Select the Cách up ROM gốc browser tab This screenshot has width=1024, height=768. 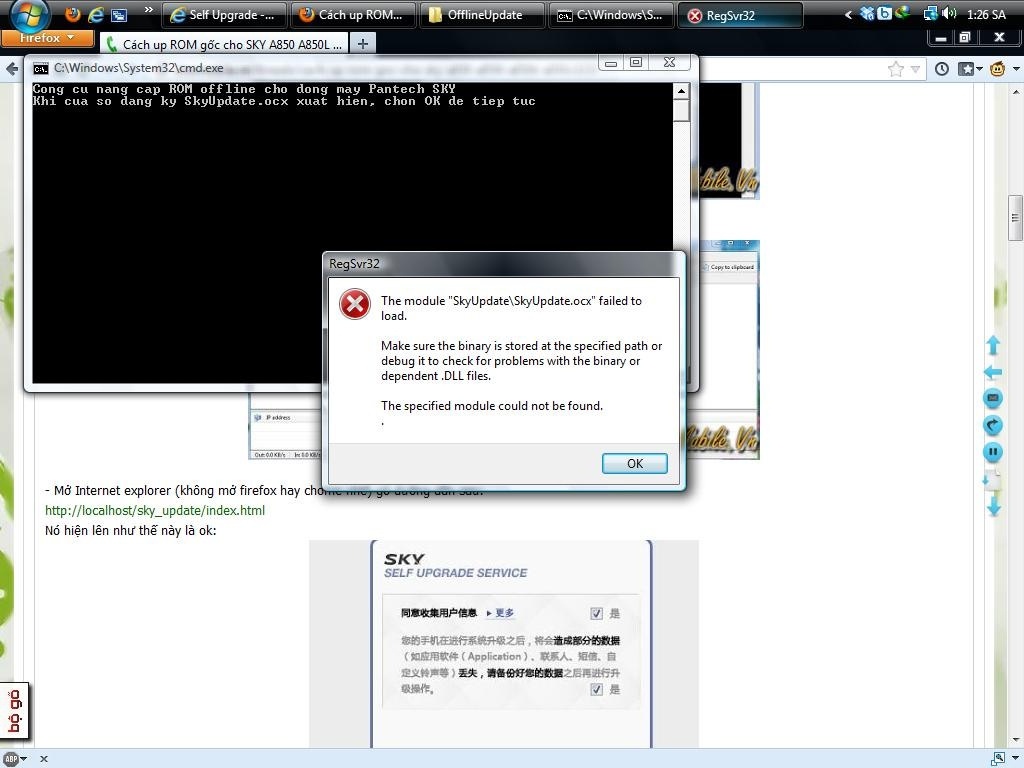point(224,44)
